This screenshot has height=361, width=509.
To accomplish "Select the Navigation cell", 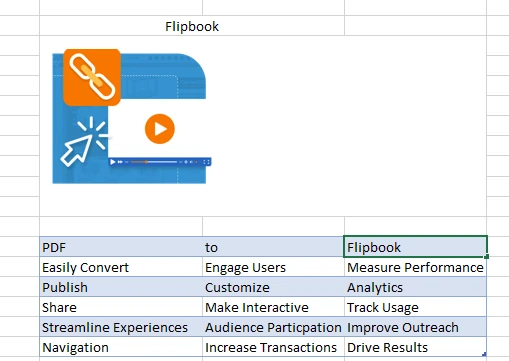I will [x=121, y=347].
